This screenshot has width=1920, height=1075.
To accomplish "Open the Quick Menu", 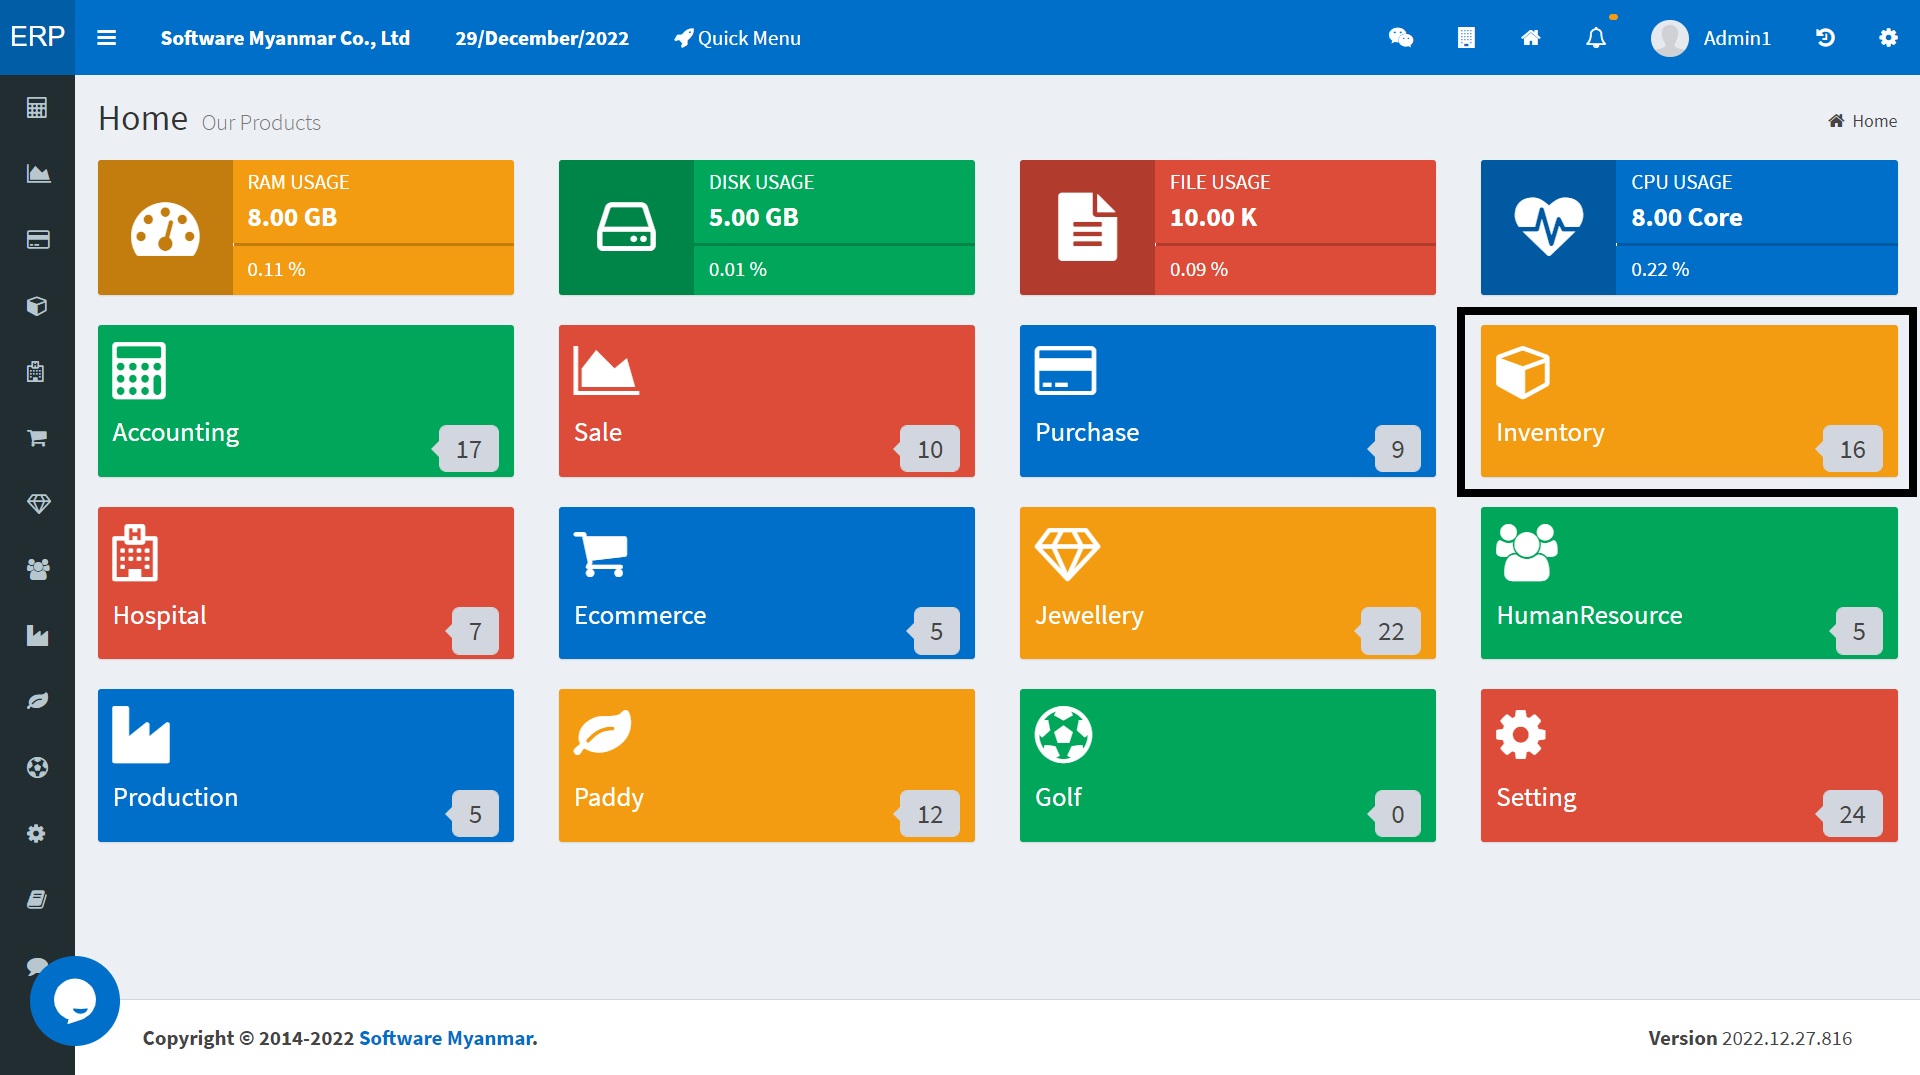I will (x=737, y=38).
